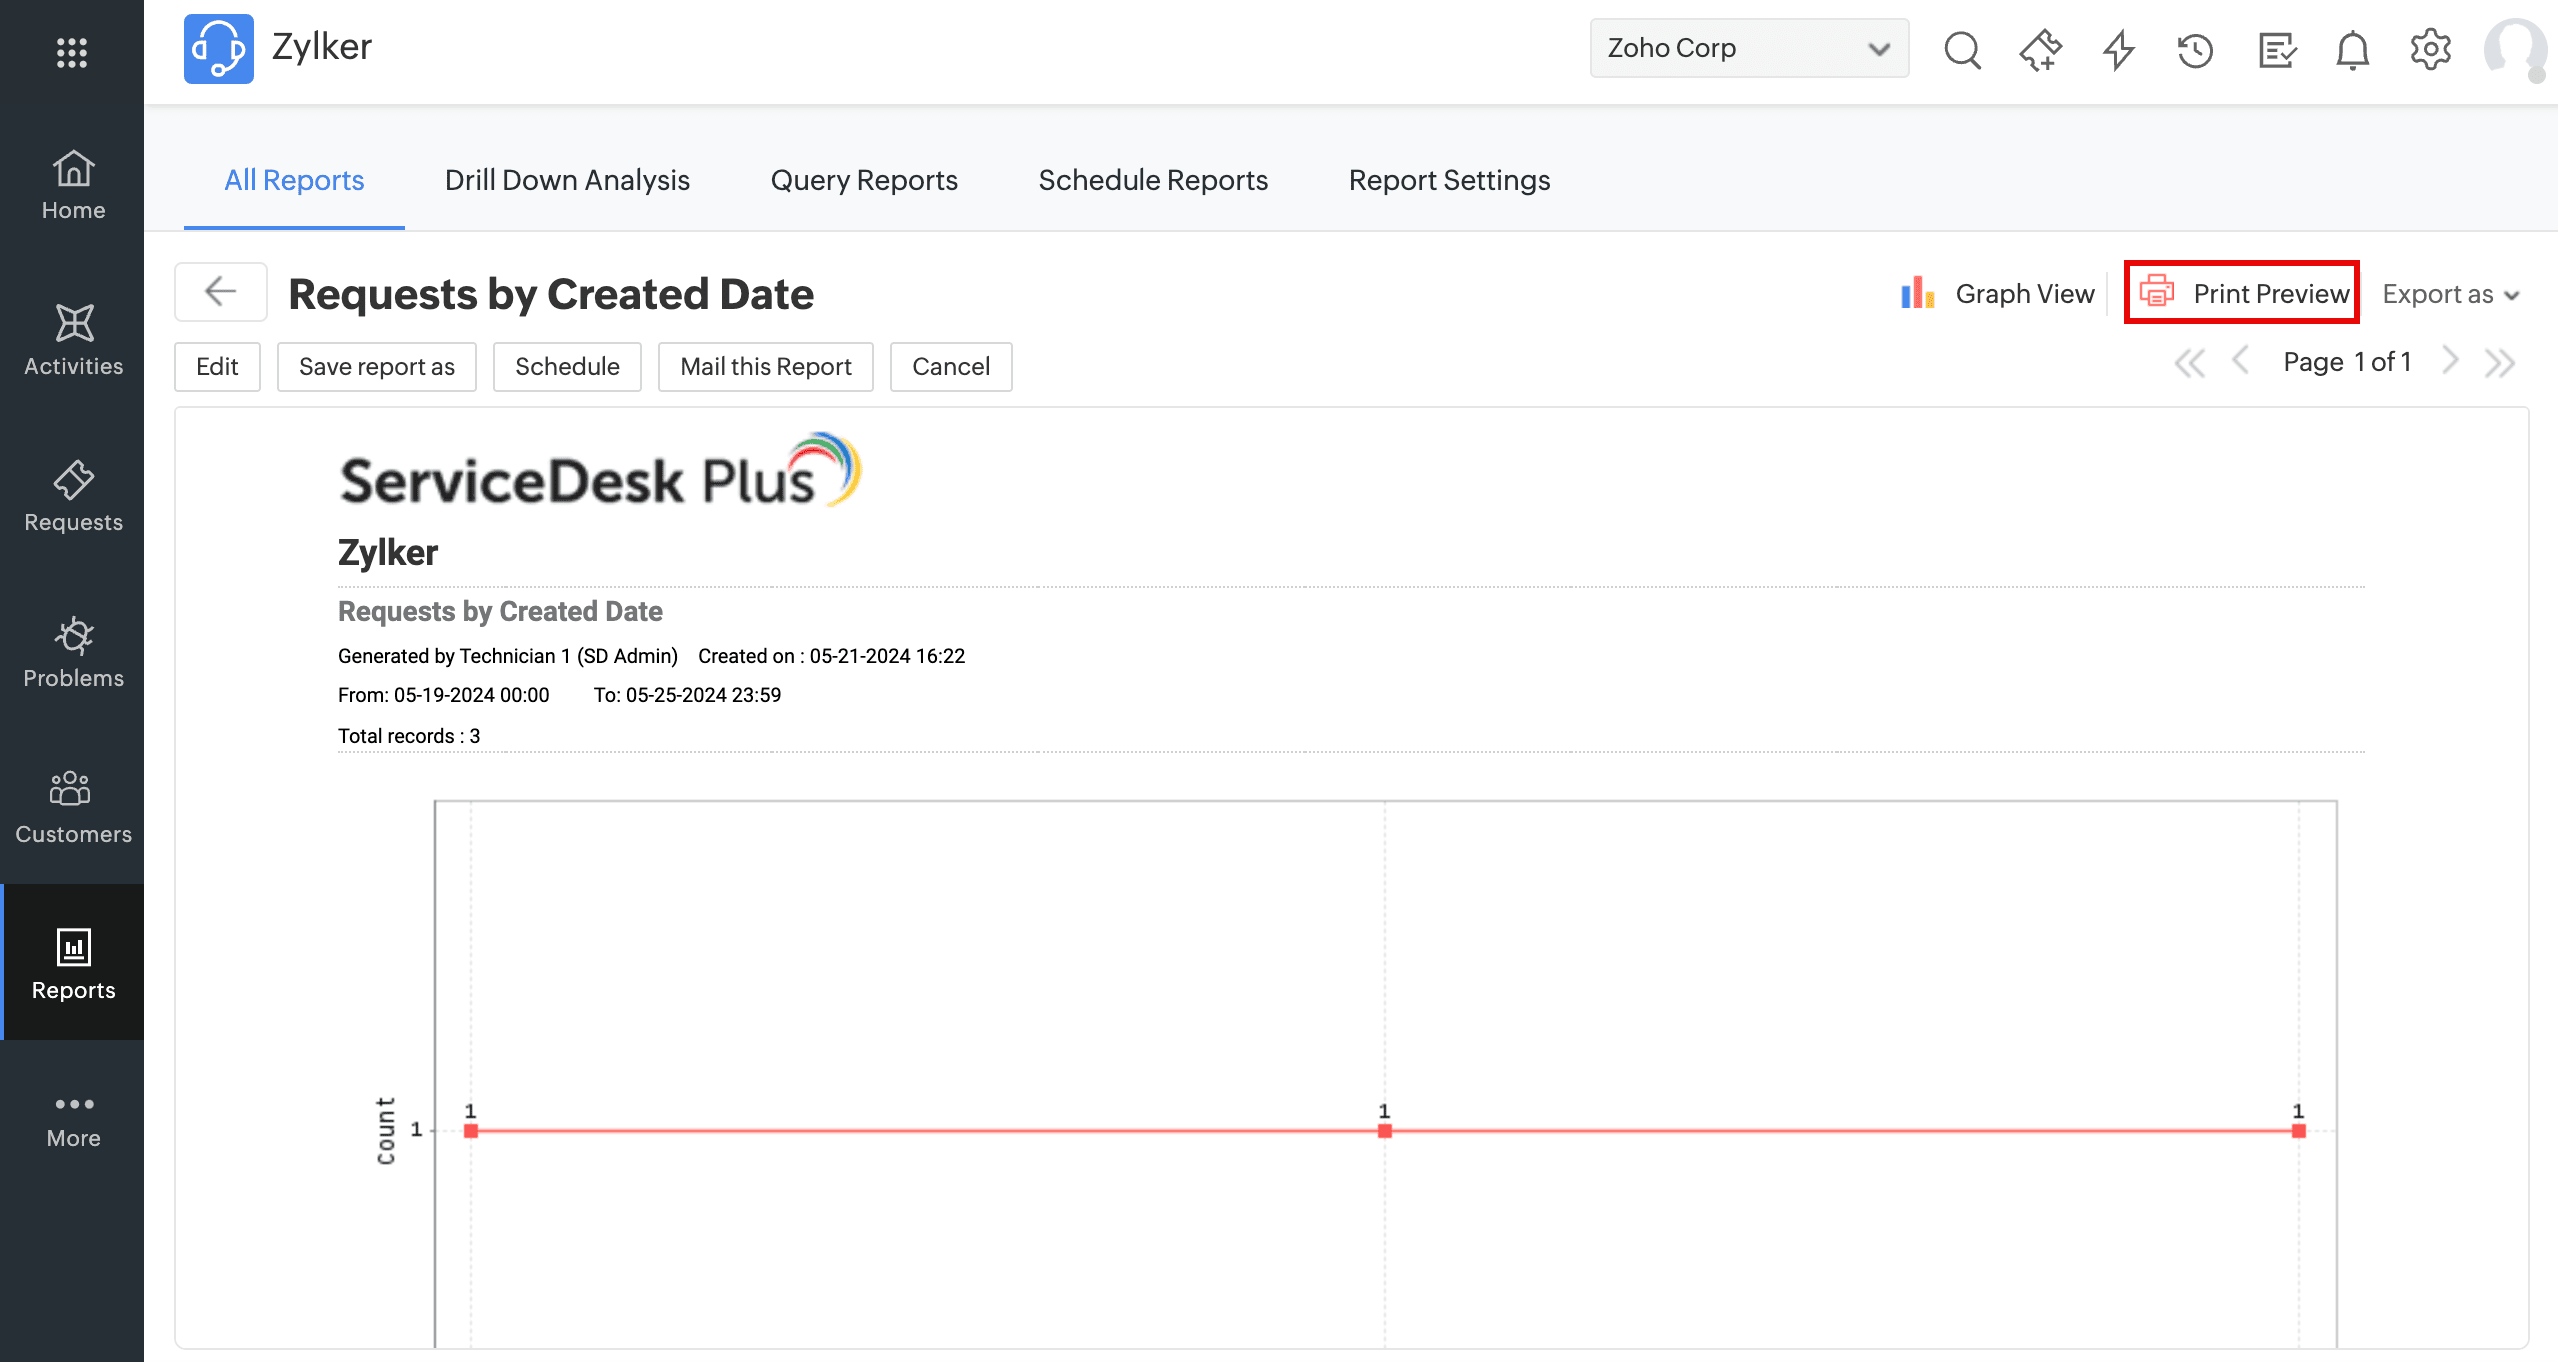Click the search magnifier icon
This screenshot has width=2558, height=1362.
point(1961,49)
